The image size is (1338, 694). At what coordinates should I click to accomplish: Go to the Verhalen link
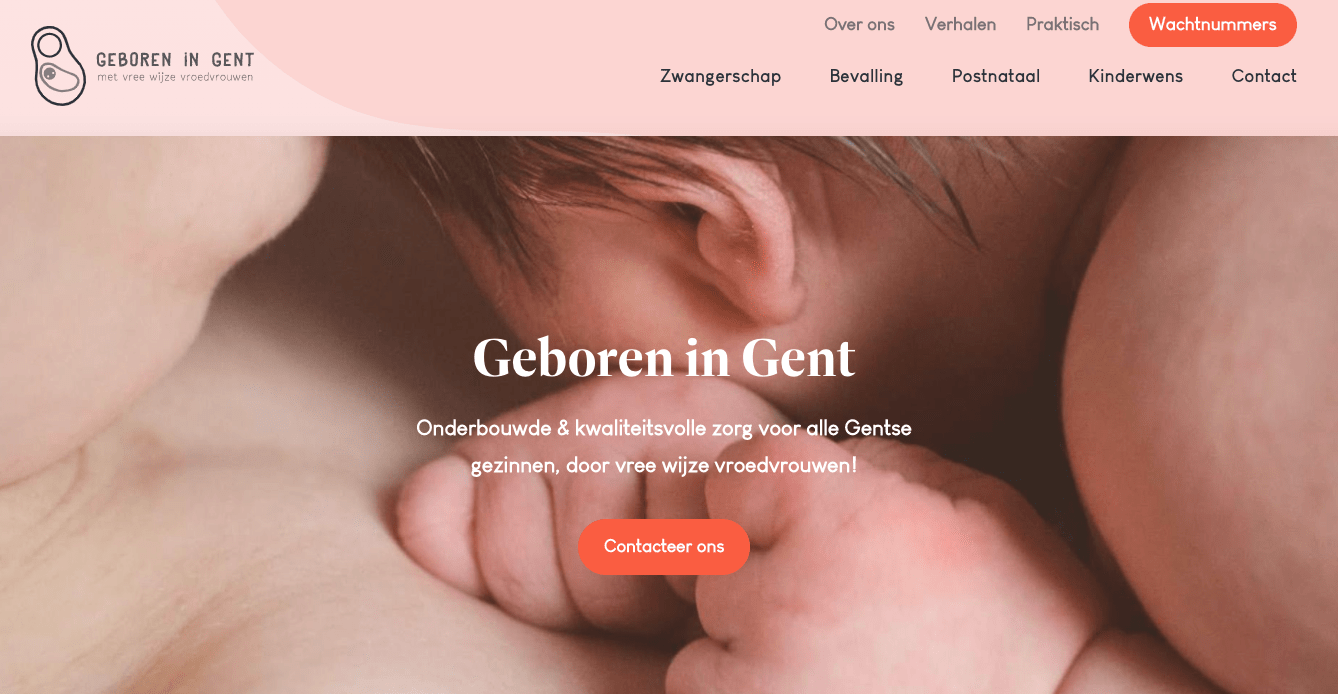tap(960, 24)
